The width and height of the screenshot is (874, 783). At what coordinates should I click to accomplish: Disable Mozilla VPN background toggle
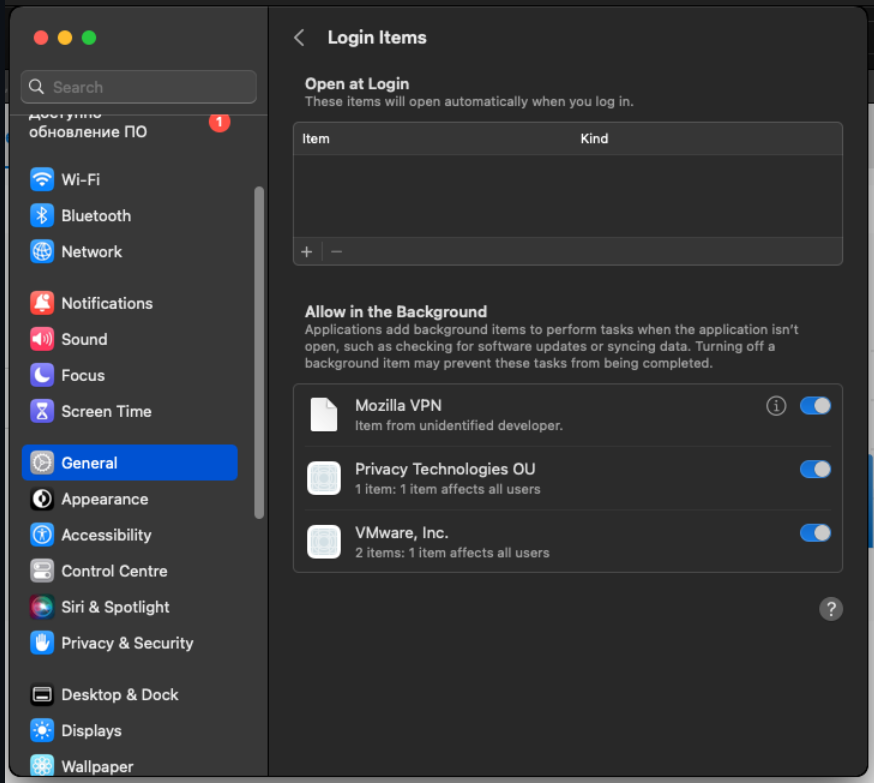tap(815, 406)
